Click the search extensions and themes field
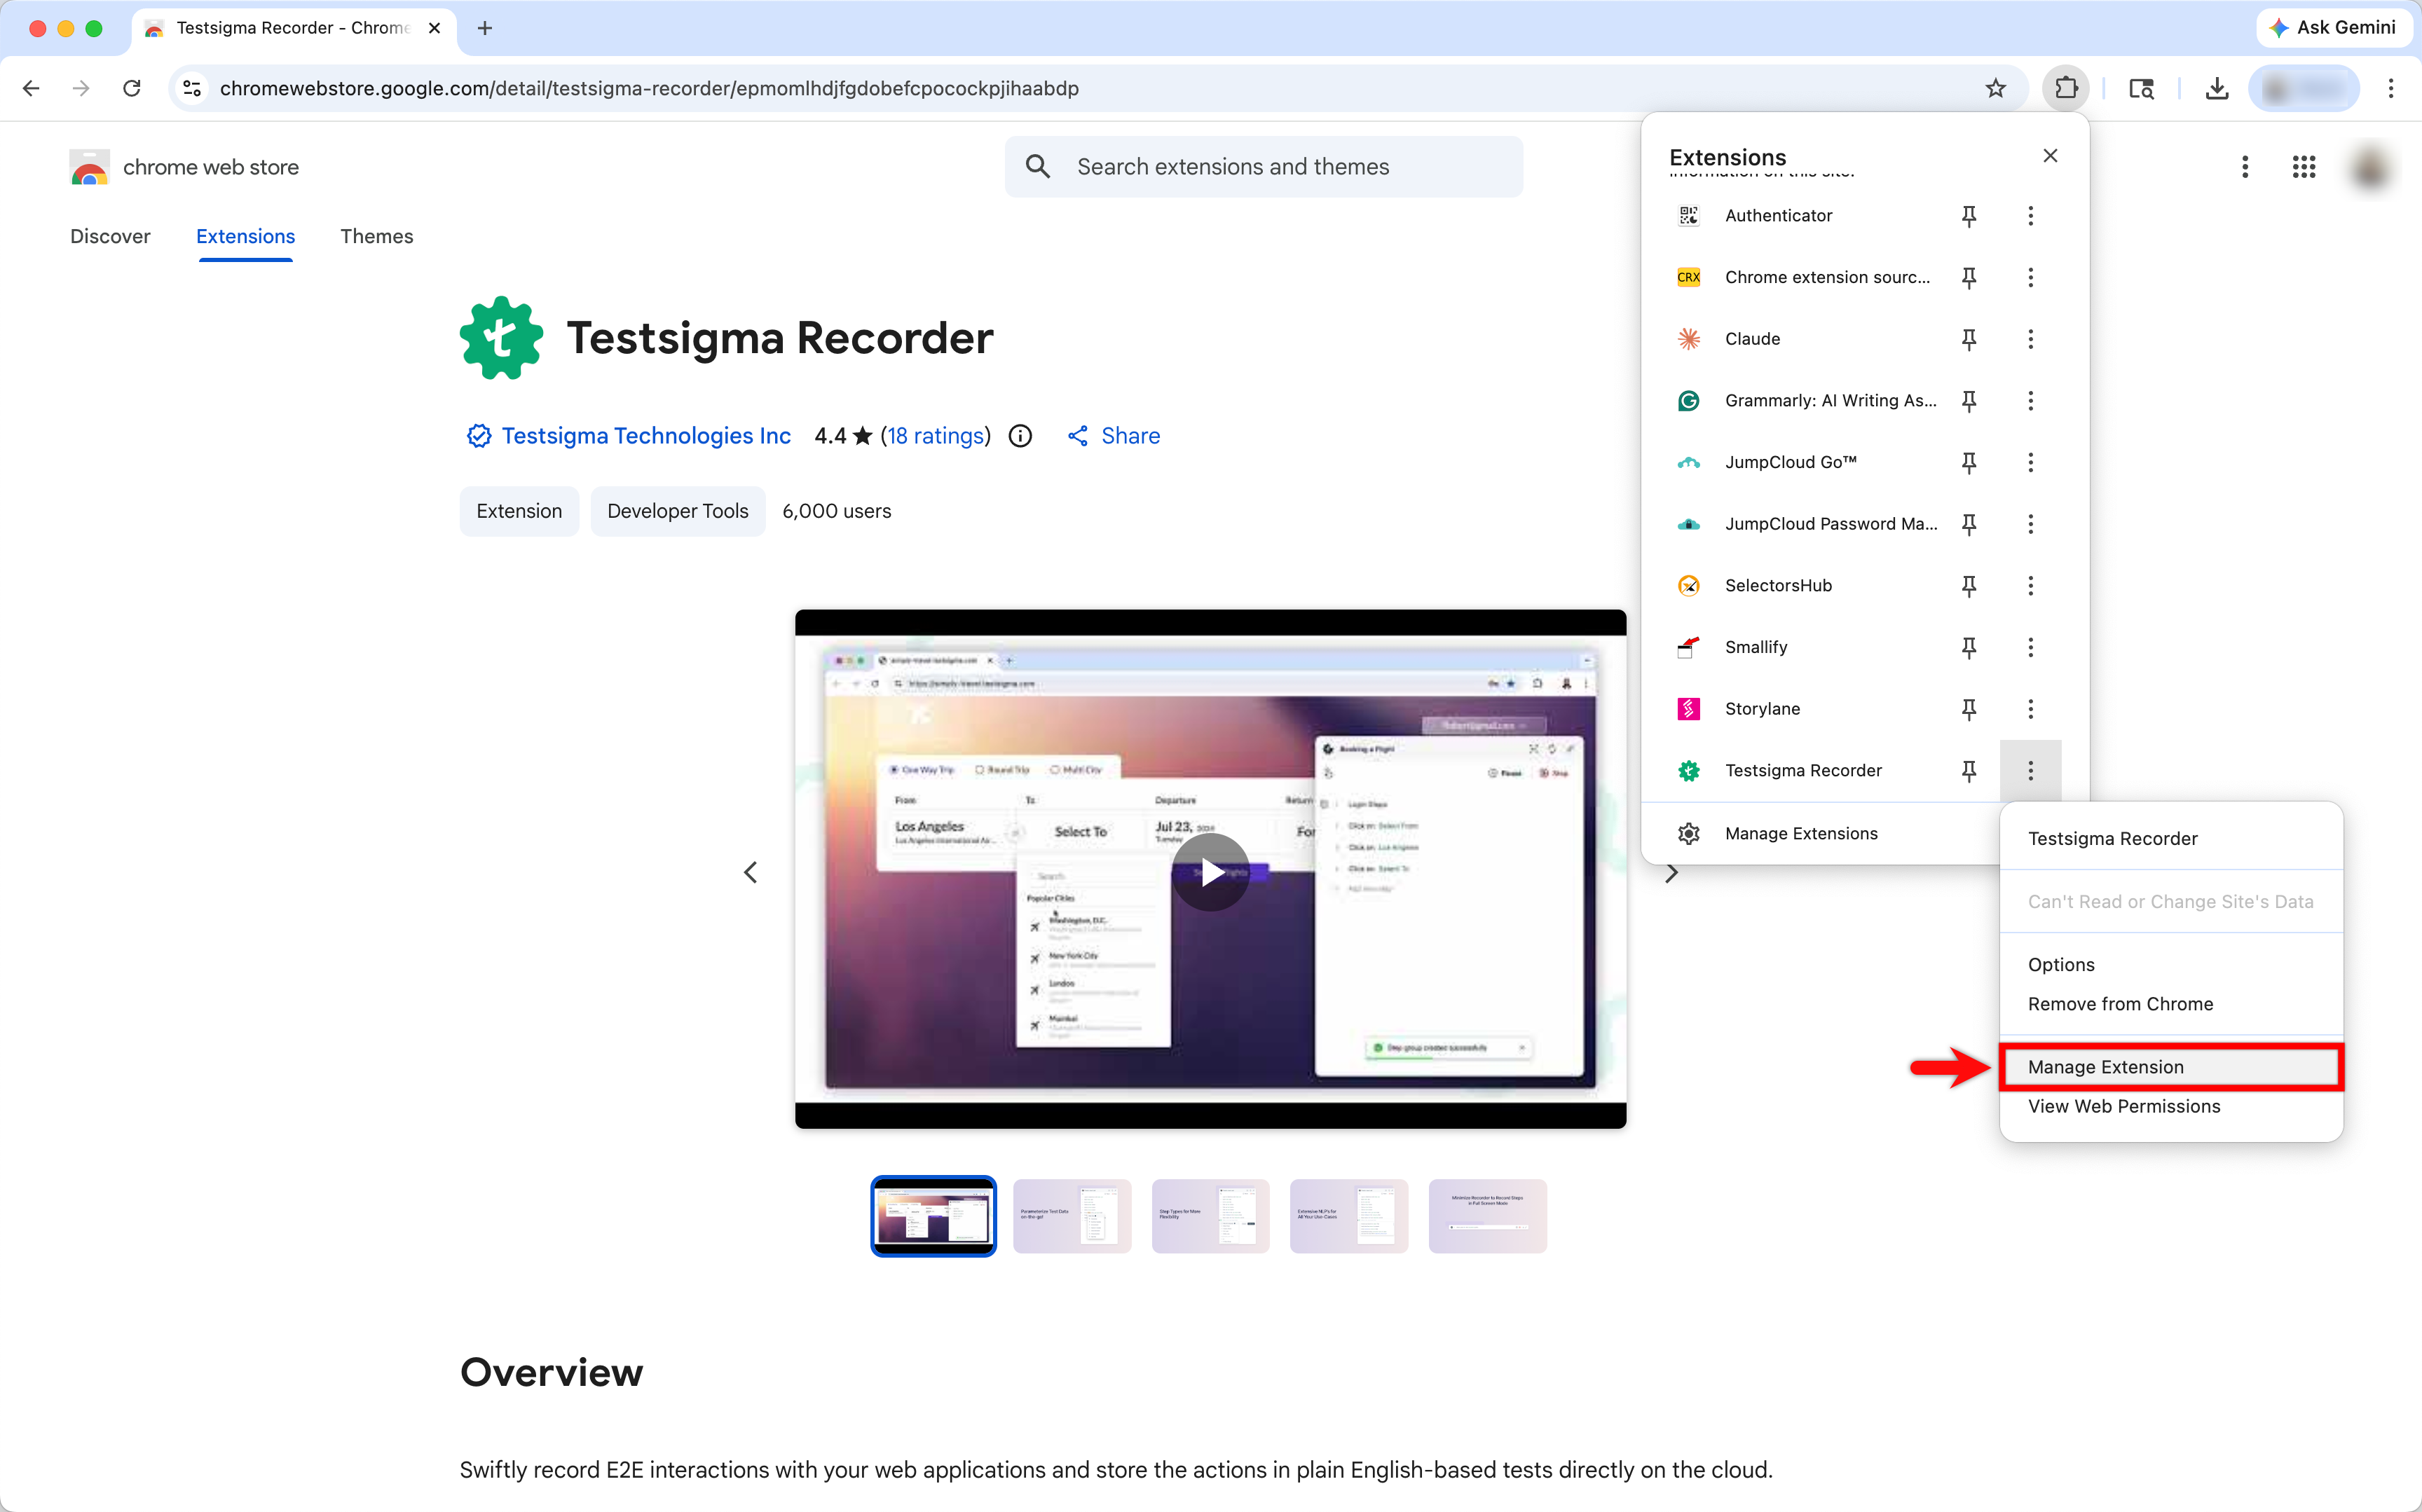The width and height of the screenshot is (2422, 1512). click(x=1263, y=167)
